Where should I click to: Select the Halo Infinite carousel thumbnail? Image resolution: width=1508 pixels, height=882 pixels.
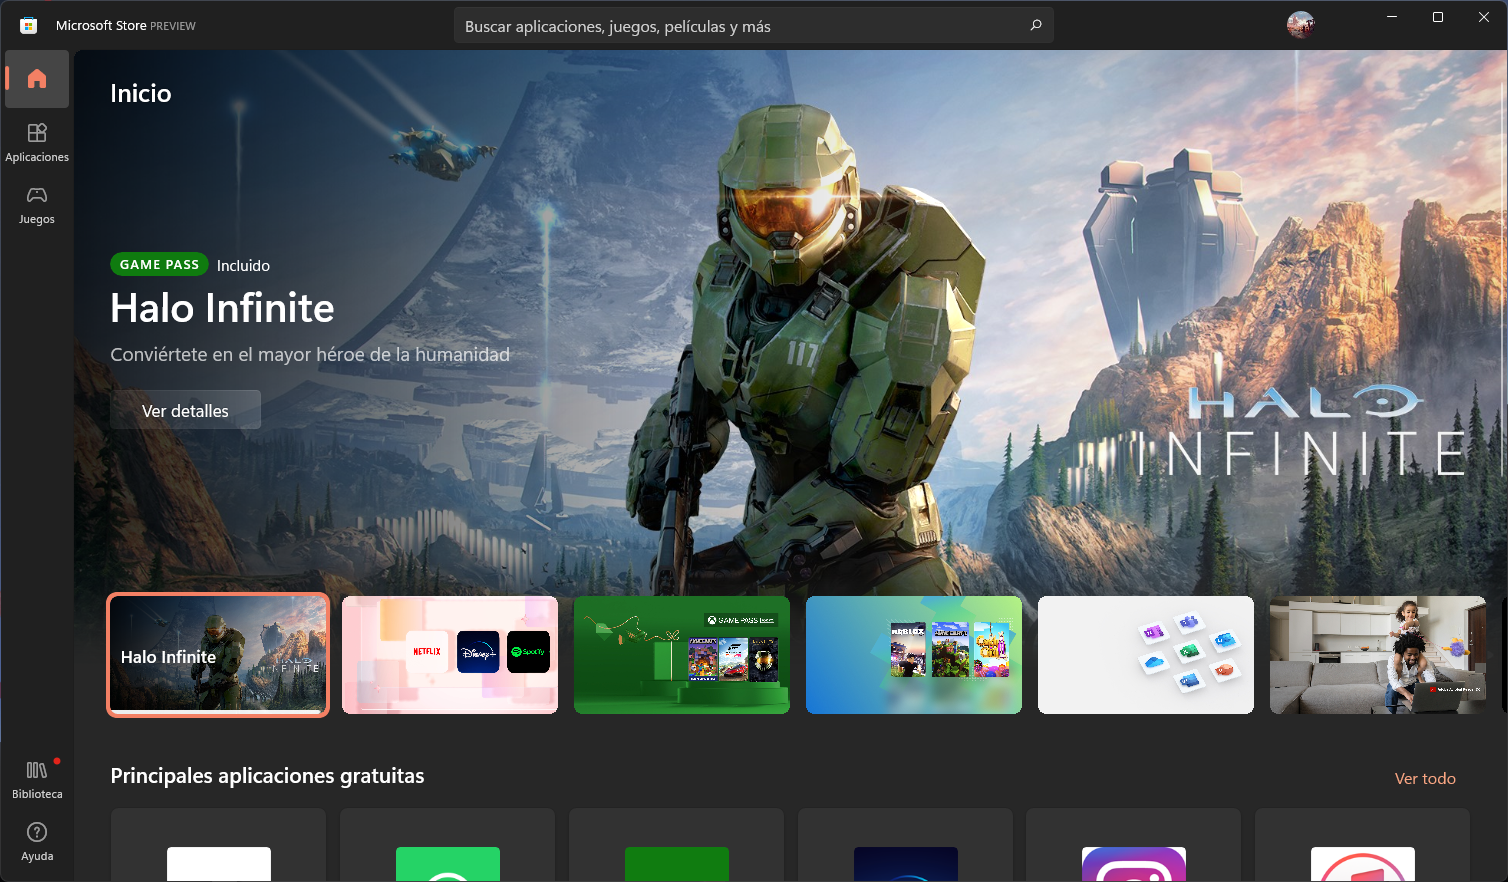[218, 655]
